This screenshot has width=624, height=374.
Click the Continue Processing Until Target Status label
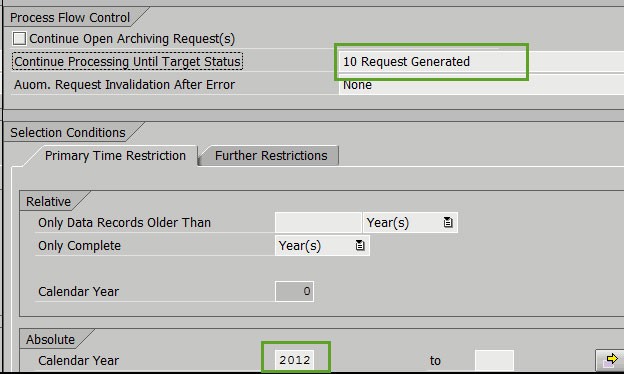(x=127, y=62)
